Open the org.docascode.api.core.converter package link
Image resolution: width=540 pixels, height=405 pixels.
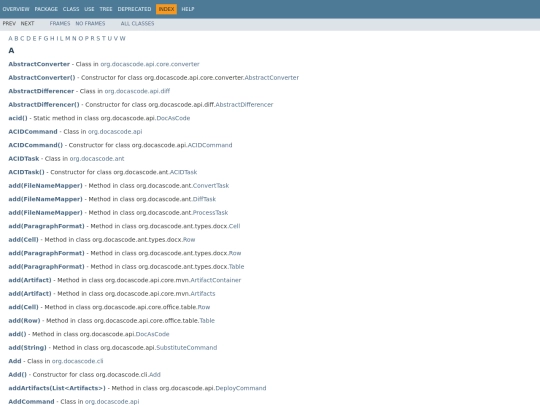pyautogui.click(x=150, y=64)
